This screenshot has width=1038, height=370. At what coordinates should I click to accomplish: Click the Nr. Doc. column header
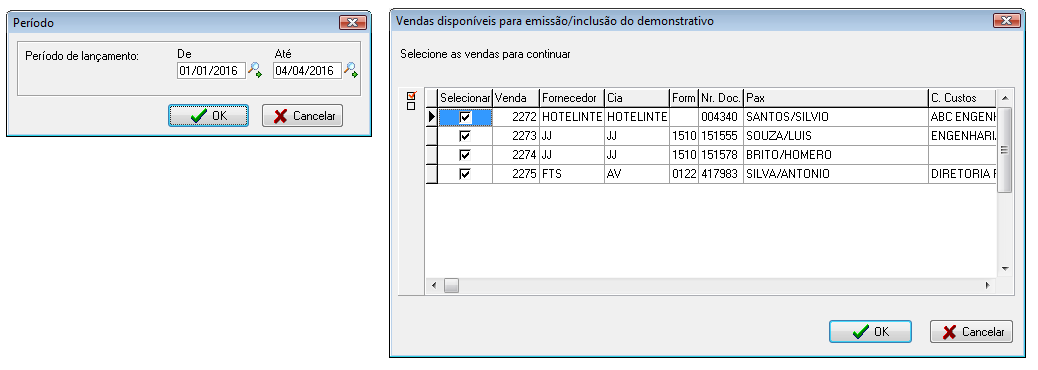tap(720, 98)
